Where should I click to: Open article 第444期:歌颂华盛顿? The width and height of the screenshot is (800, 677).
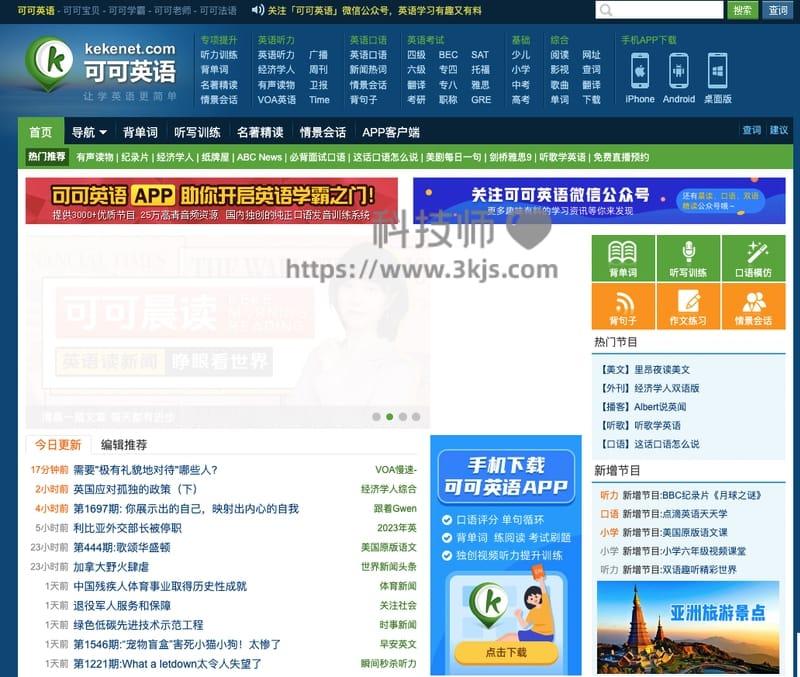pos(122,547)
